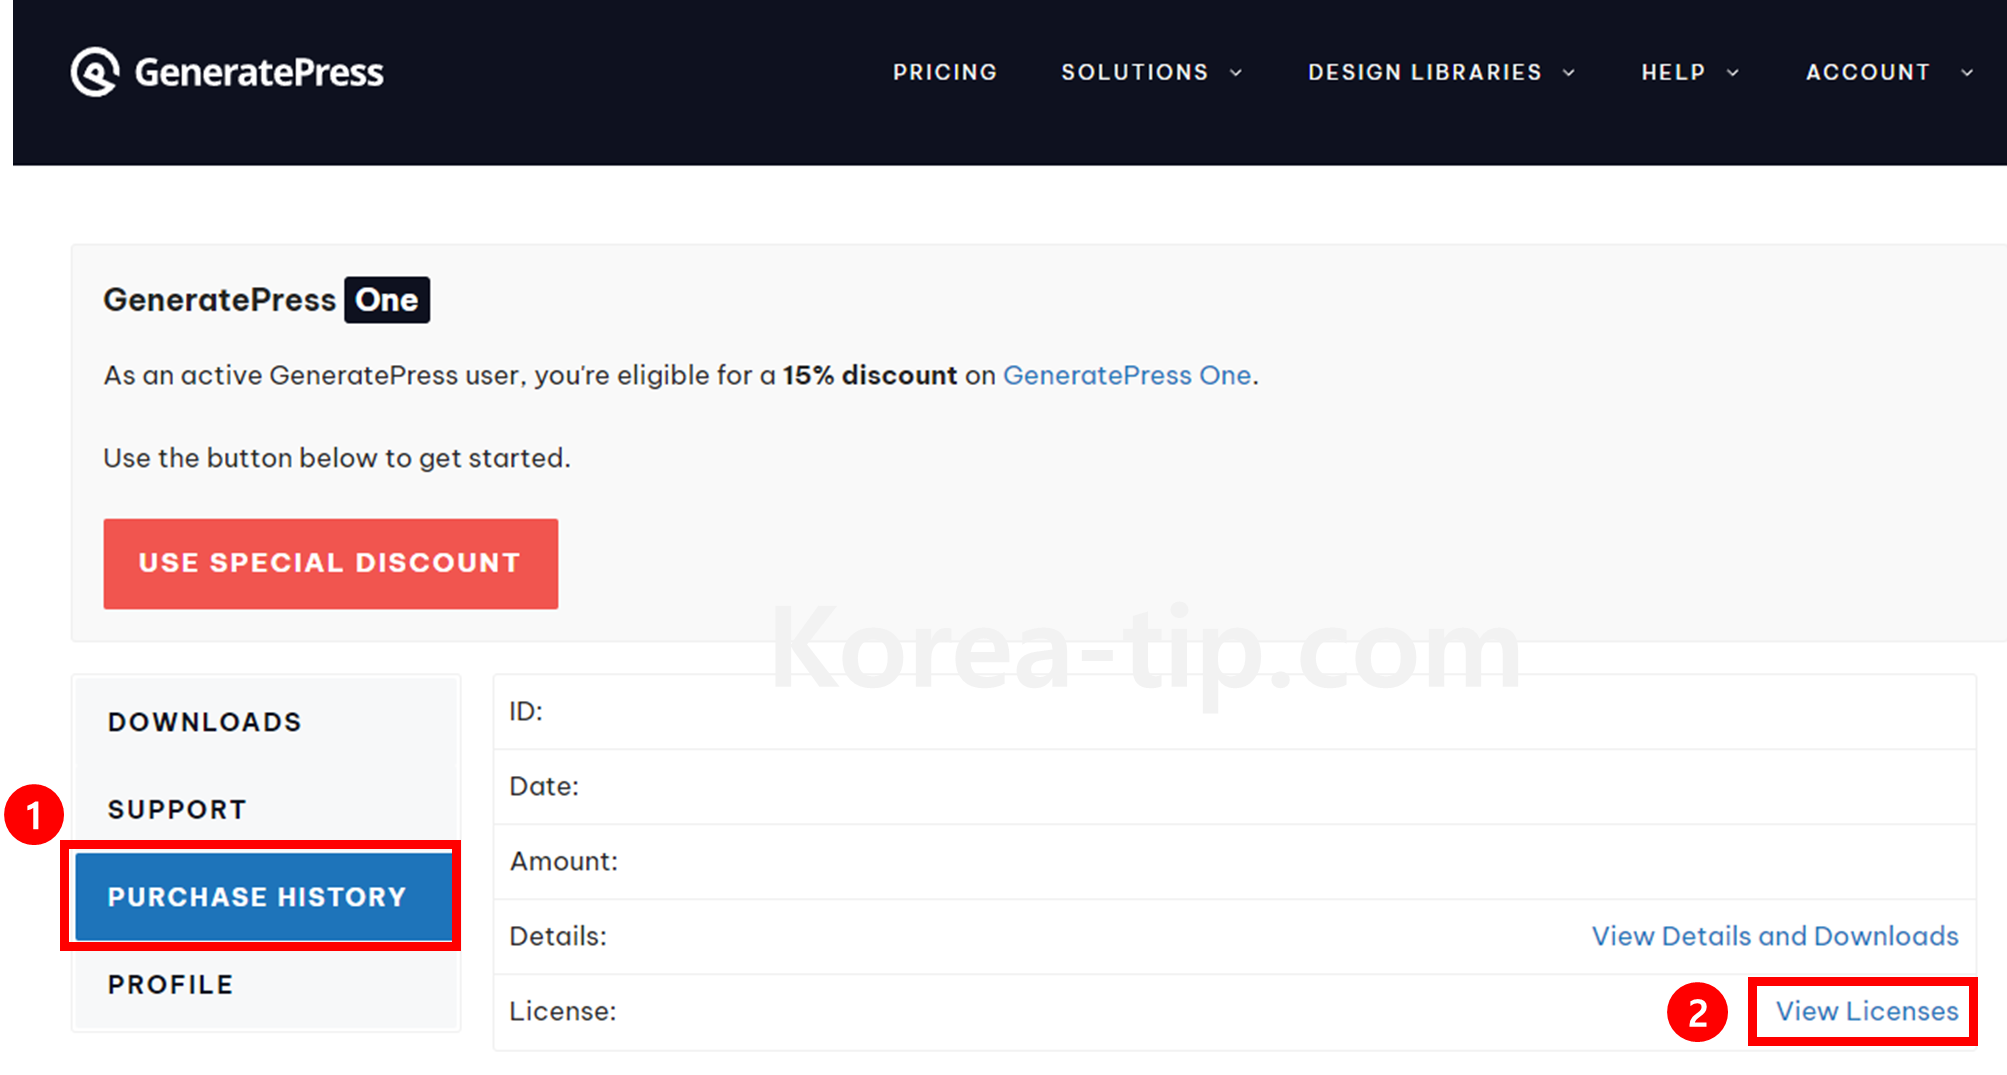
Task: Open the View Licenses link
Action: (x=1867, y=1011)
